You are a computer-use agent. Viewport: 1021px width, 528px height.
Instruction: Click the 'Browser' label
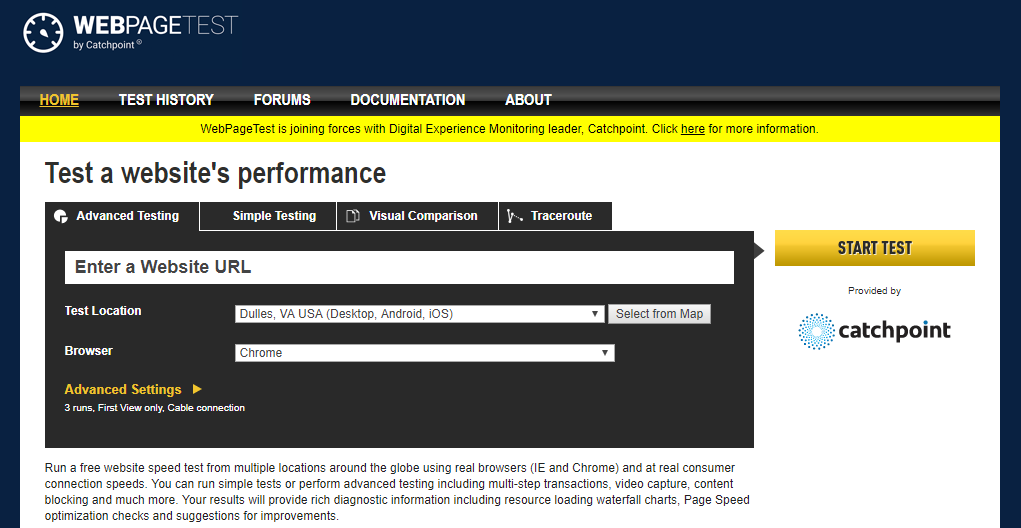(89, 351)
